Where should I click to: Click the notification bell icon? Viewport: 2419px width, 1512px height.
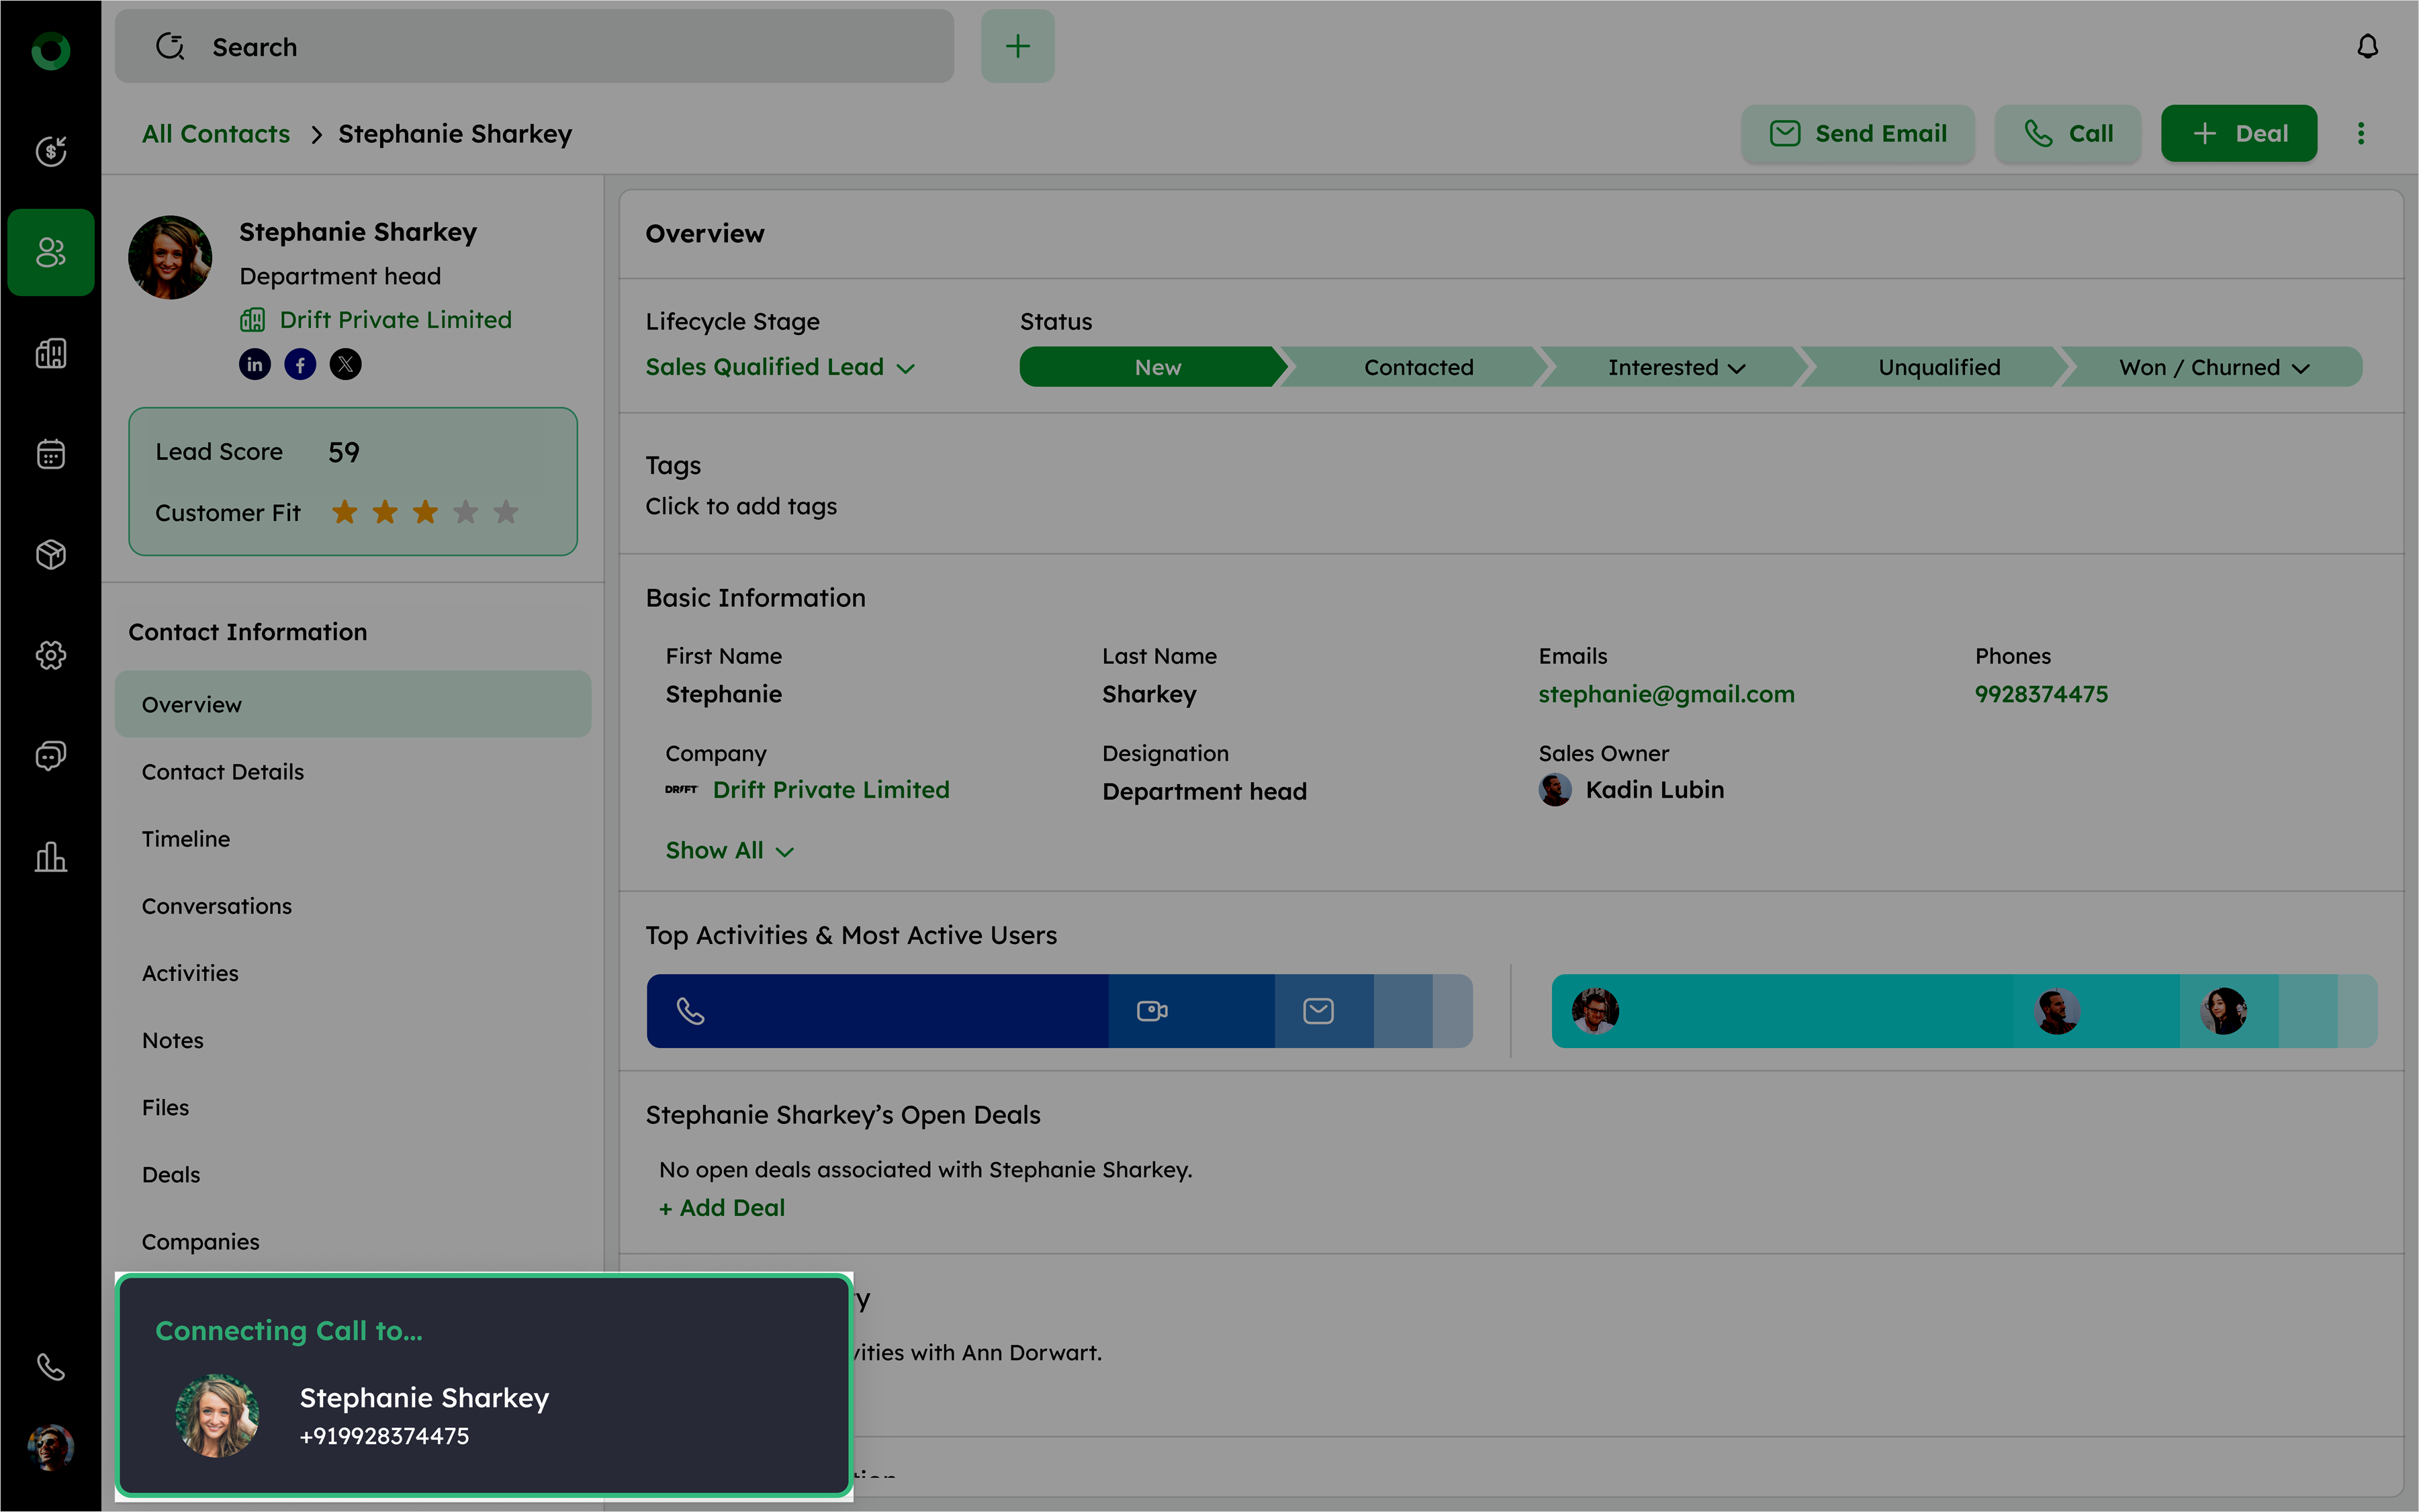[x=2367, y=47]
